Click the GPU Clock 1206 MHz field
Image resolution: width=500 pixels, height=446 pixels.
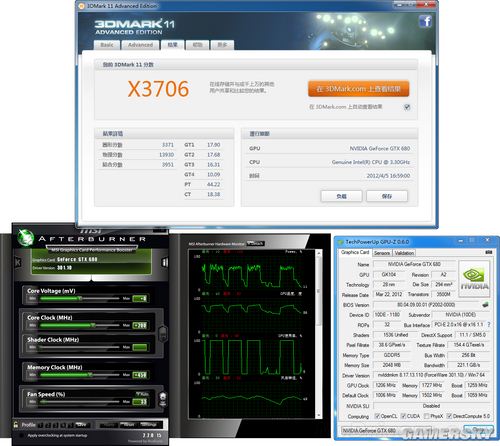386,385
